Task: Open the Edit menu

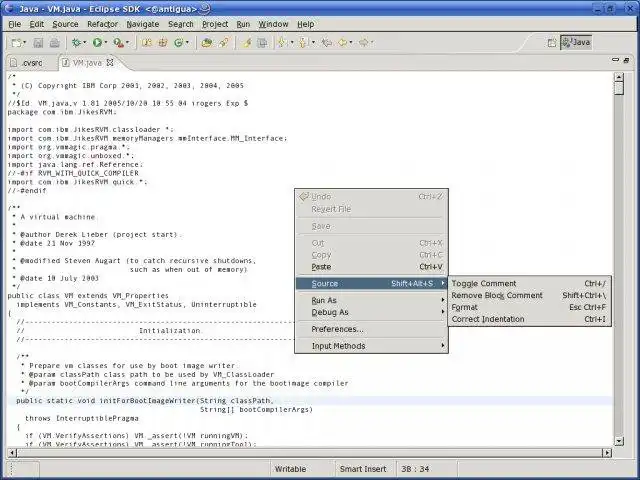Action: coord(37,24)
